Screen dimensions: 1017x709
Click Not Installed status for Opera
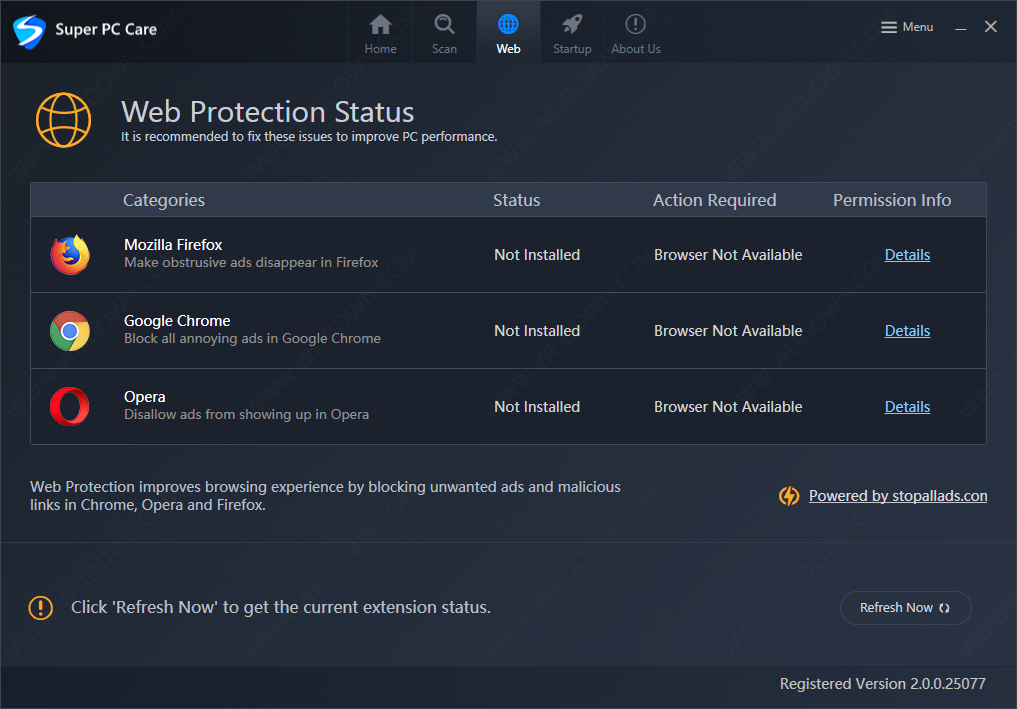click(537, 407)
